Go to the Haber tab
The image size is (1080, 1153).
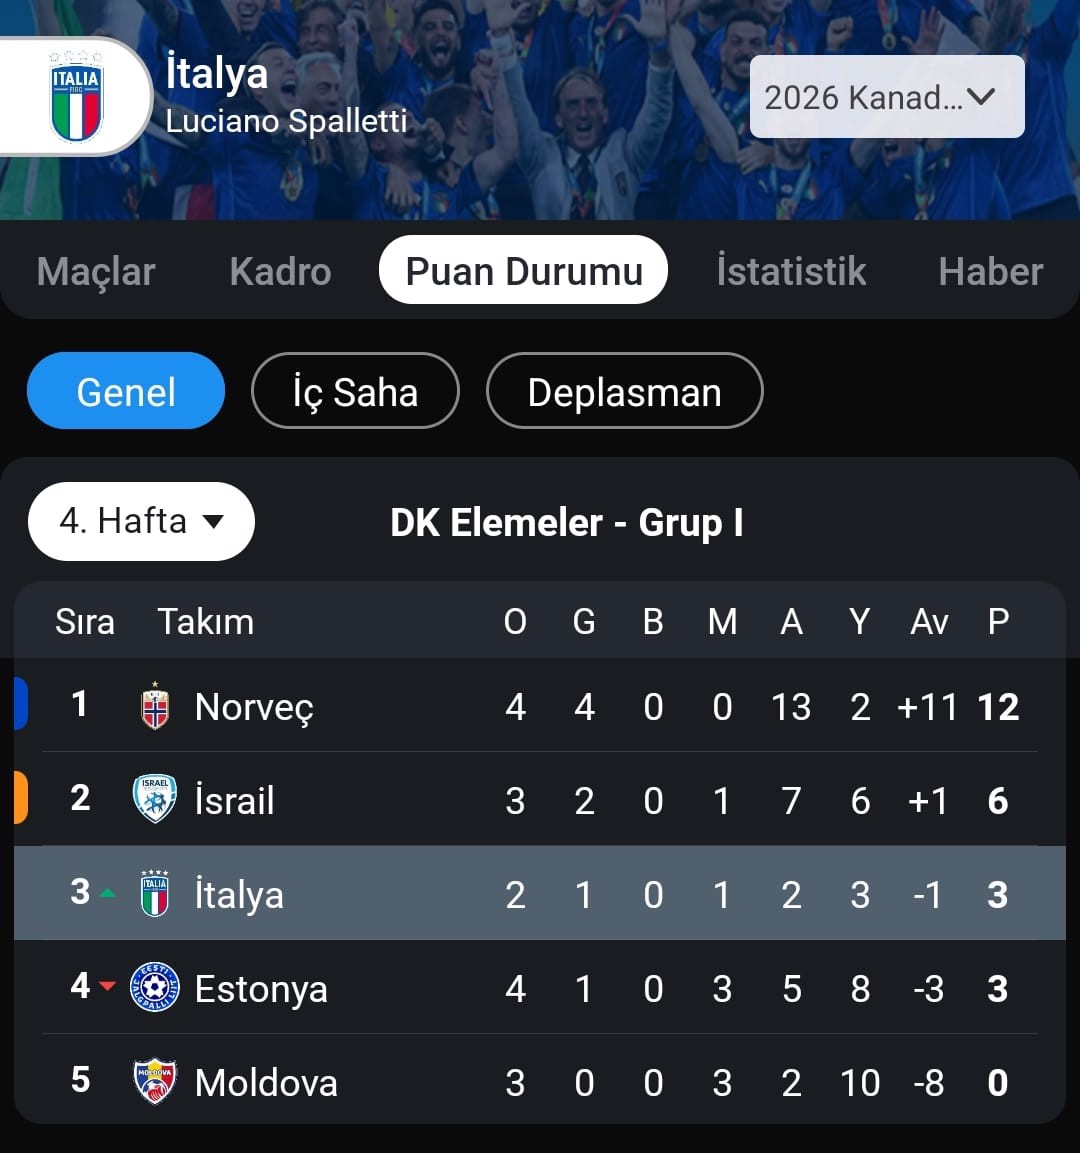[x=990, y=271]
